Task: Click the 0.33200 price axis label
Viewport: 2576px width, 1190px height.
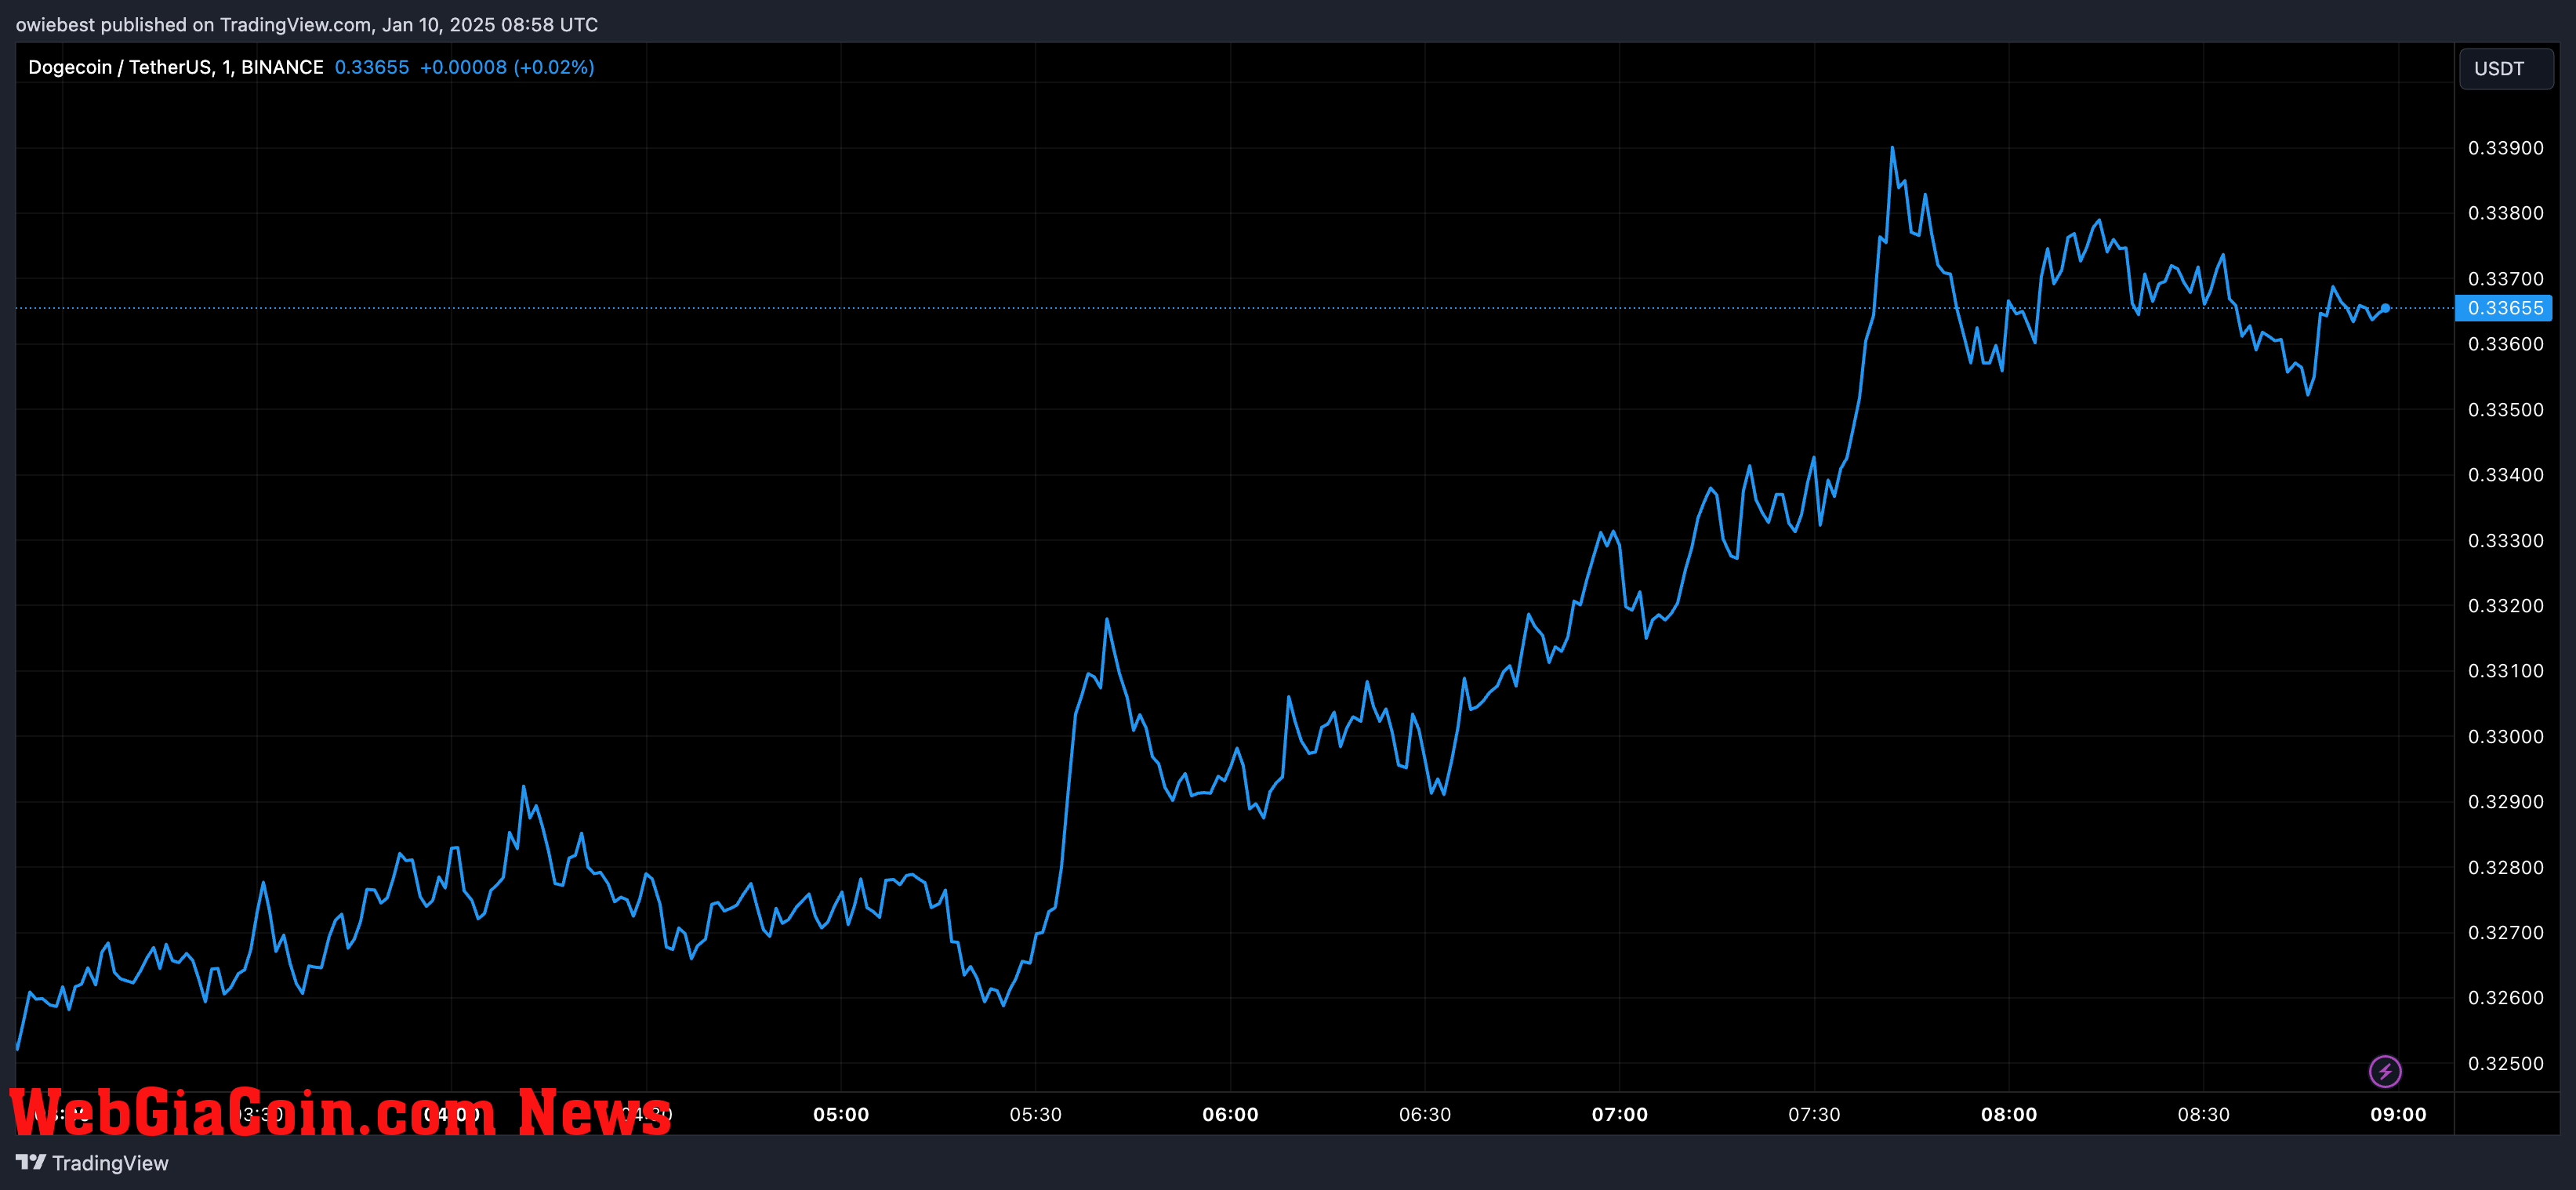Action: (x=2506, y=606)
